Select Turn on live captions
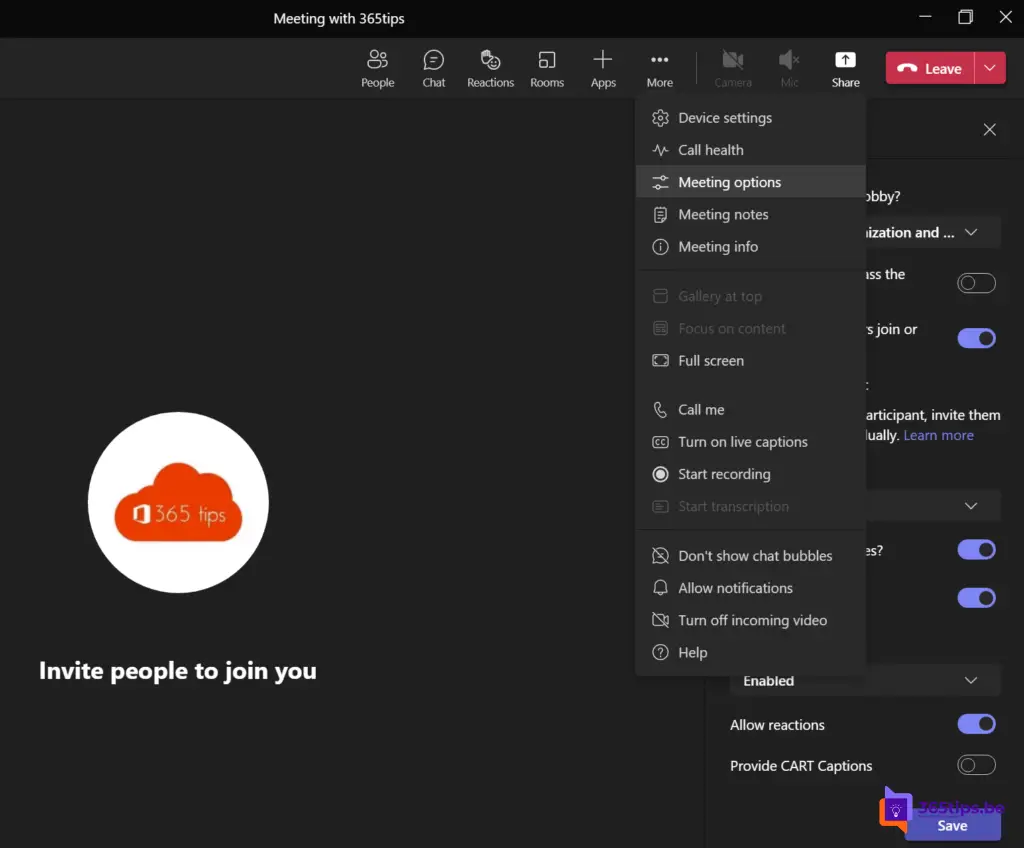1024x848 pixels. [742, 442]
